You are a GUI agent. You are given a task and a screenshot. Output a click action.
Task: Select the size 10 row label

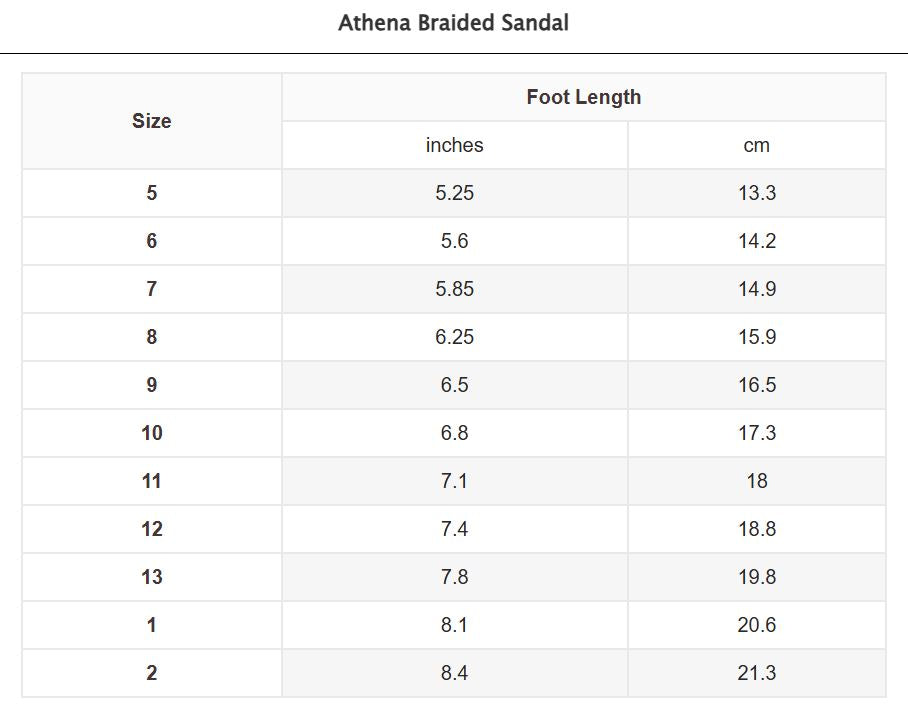[152, 433]
